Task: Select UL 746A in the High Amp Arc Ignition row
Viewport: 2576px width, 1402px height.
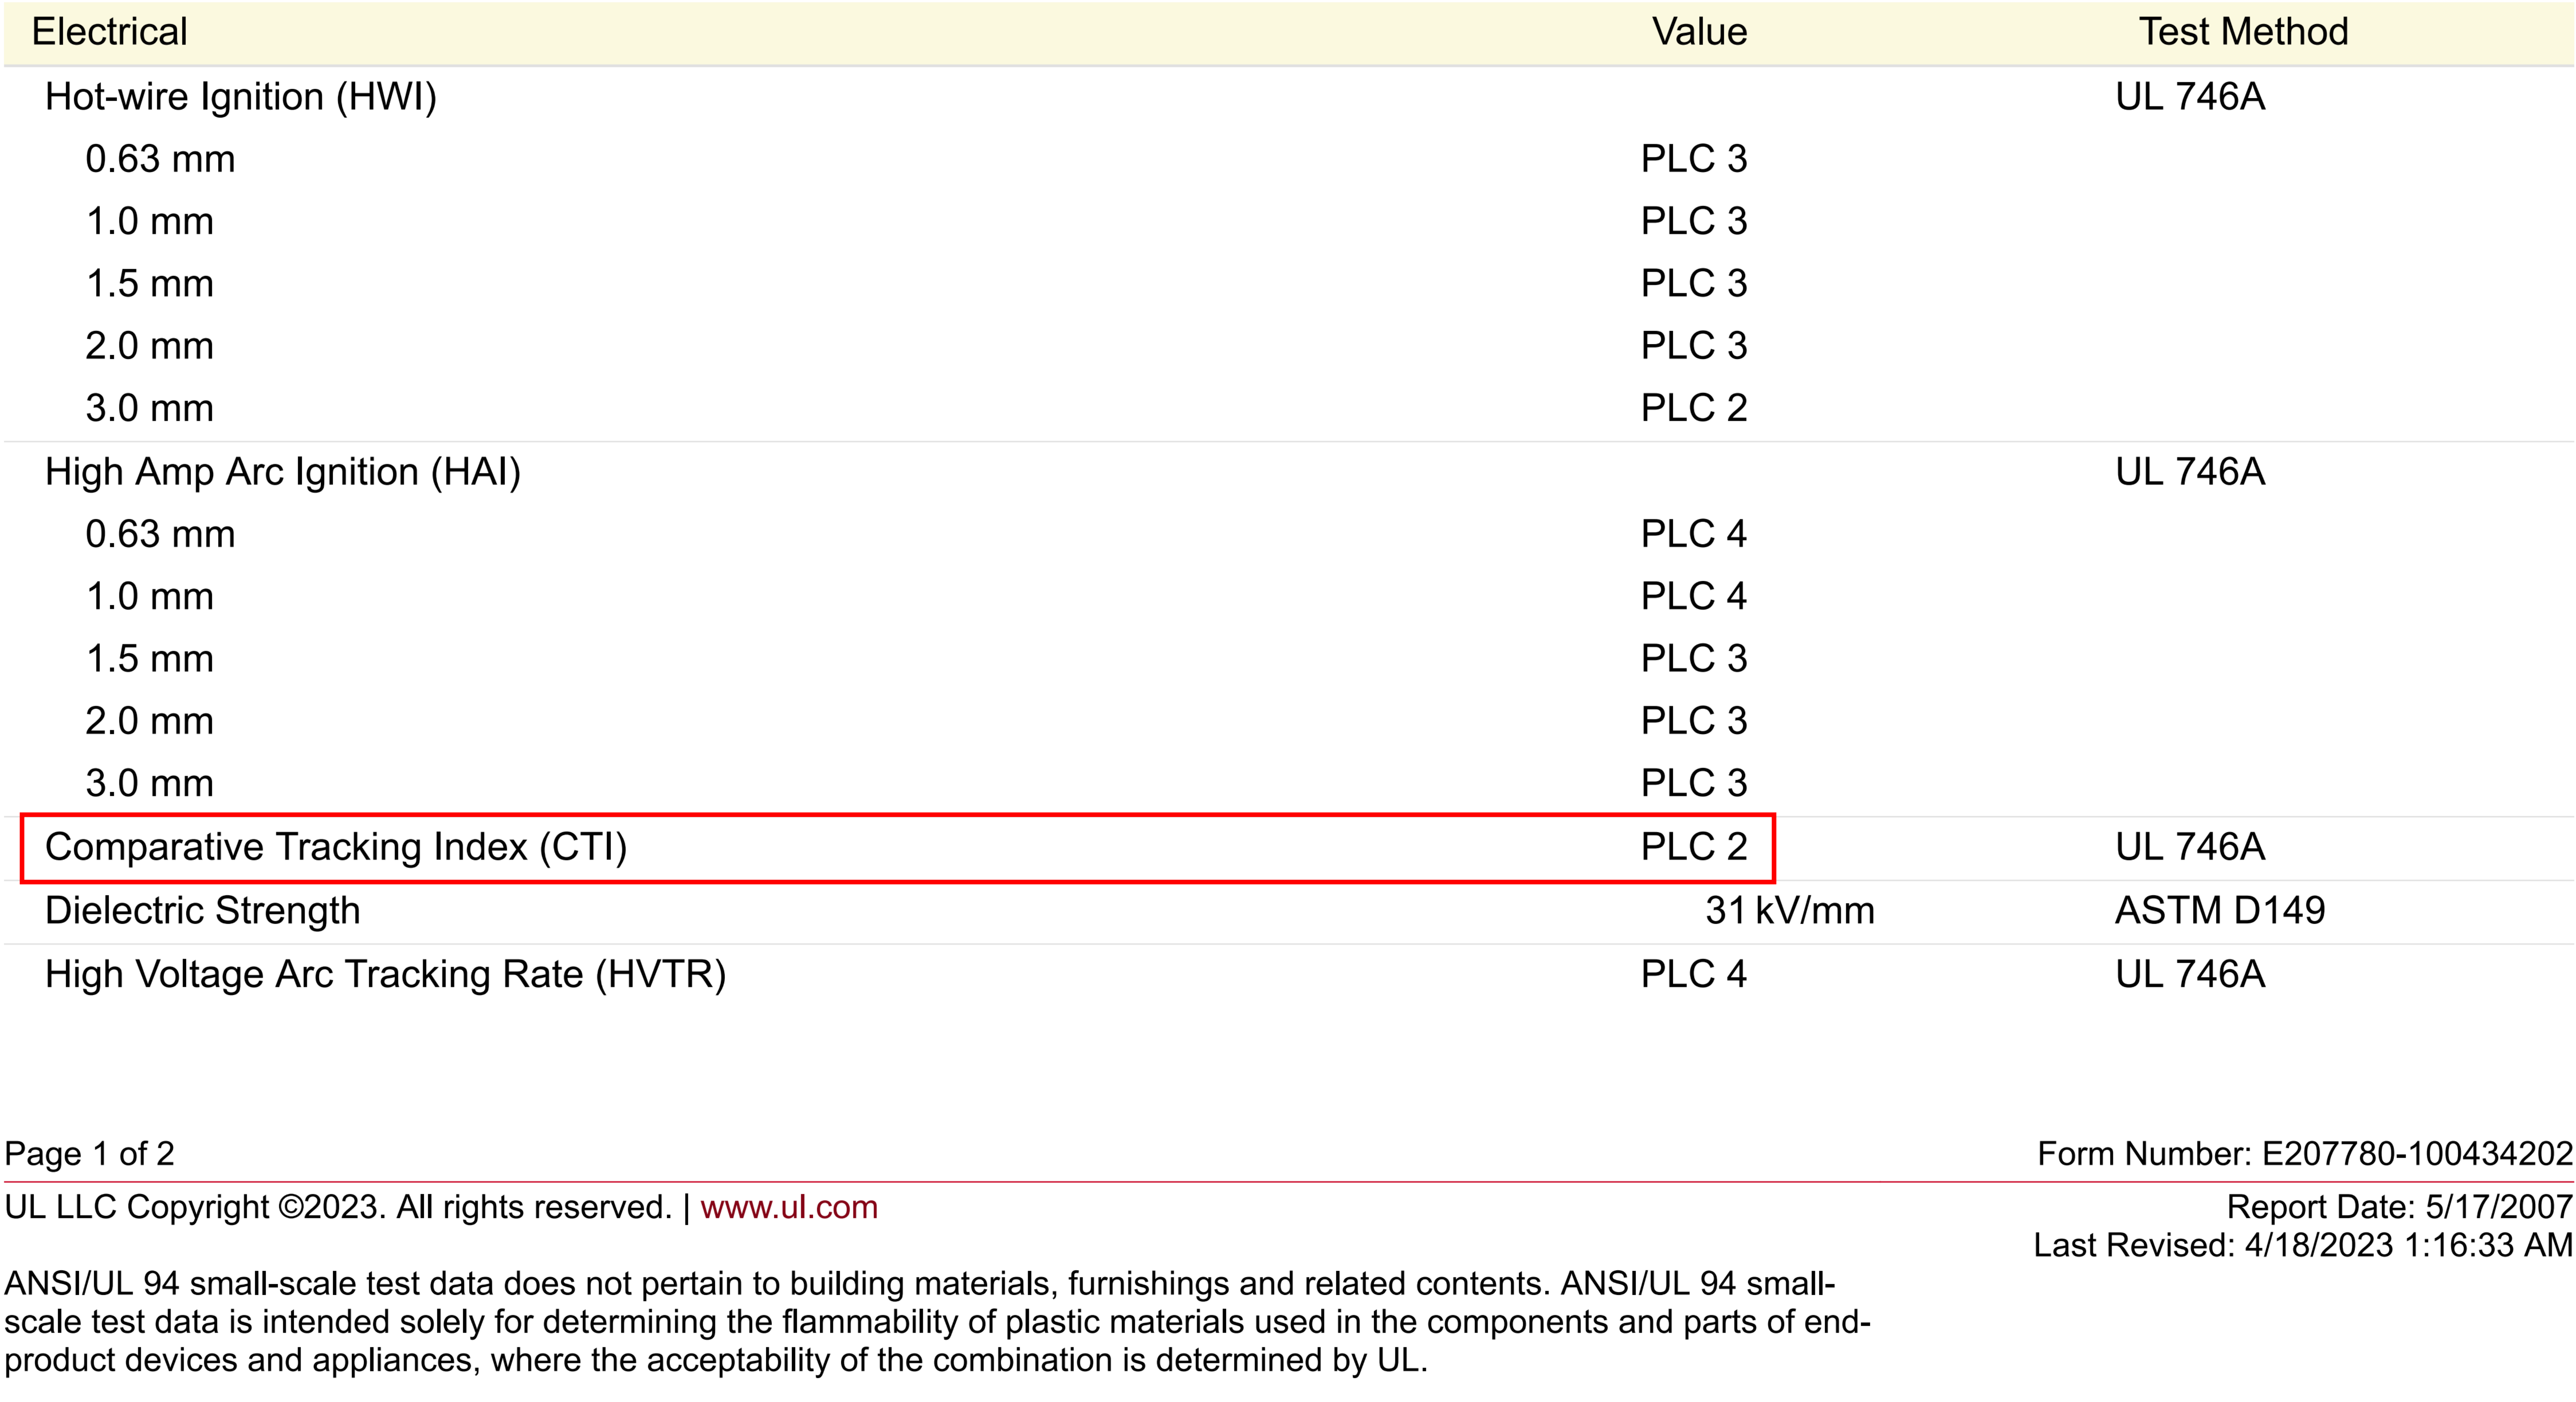Action: tap(2190, 472)
